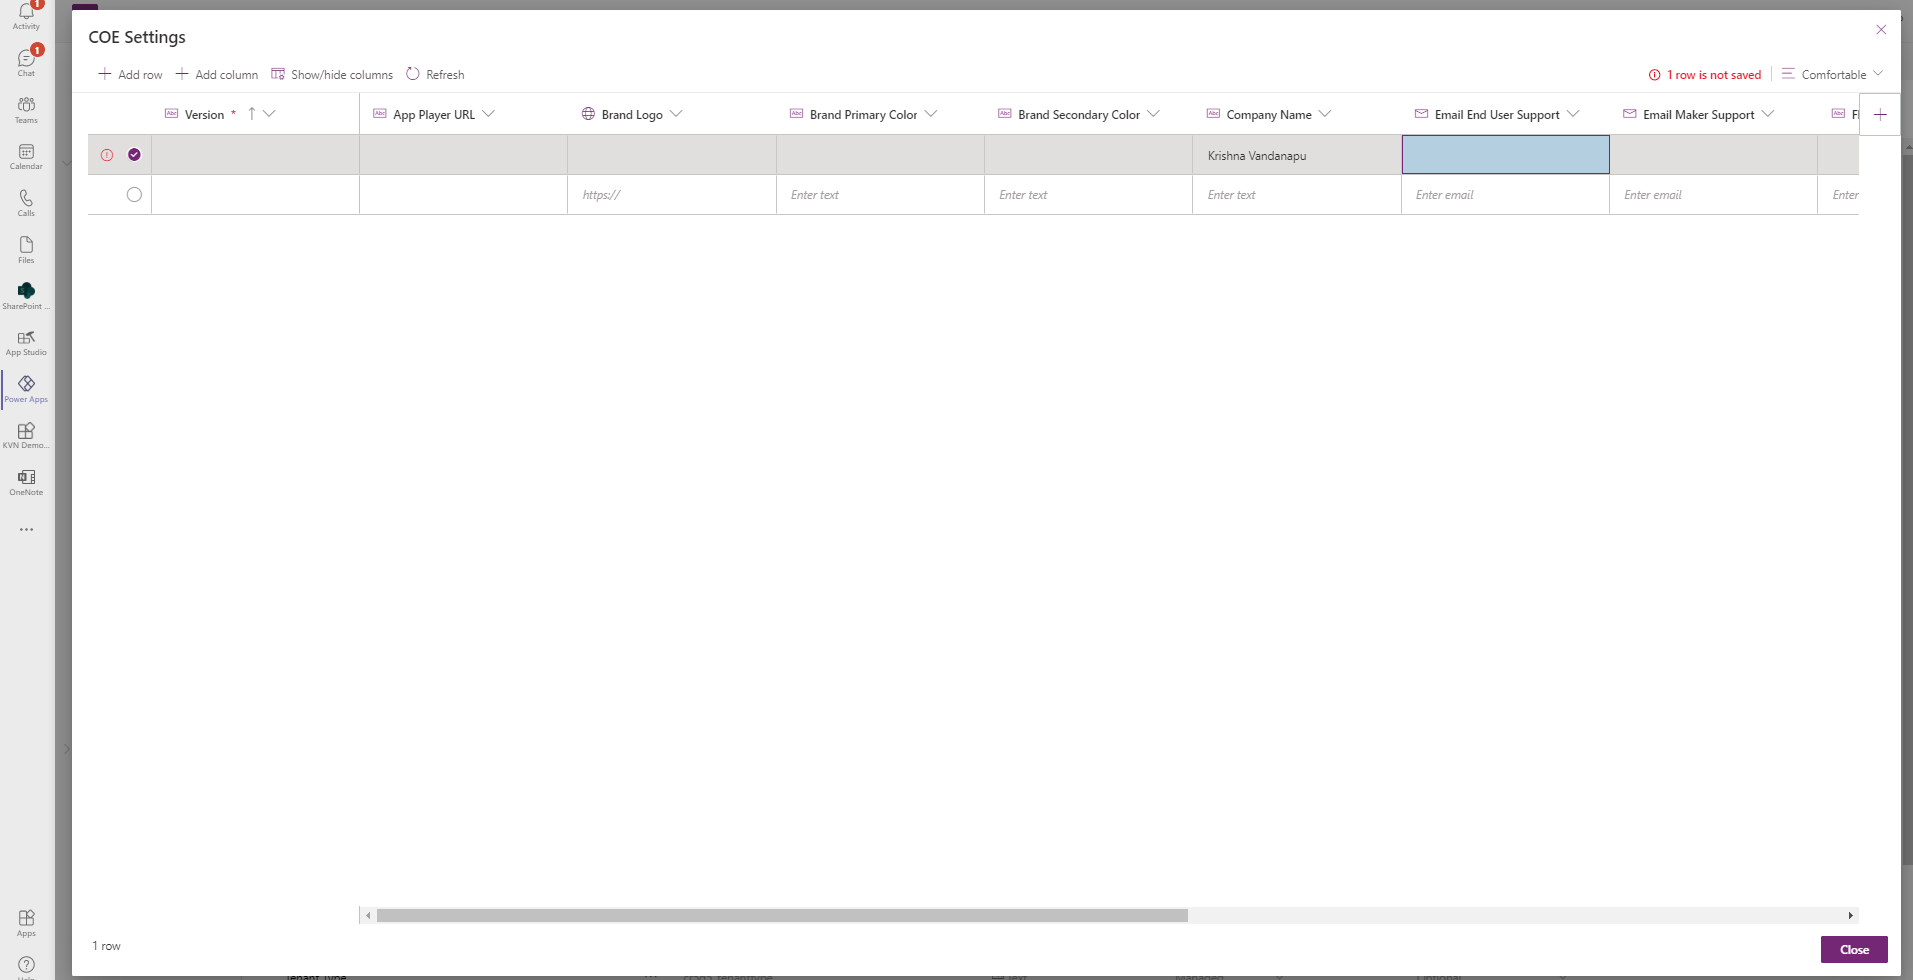Open more sidebar apps with the ellipsis
The height and width of the screenshot is (980, 1913).
pyautogui.click(x=25, y=529)
